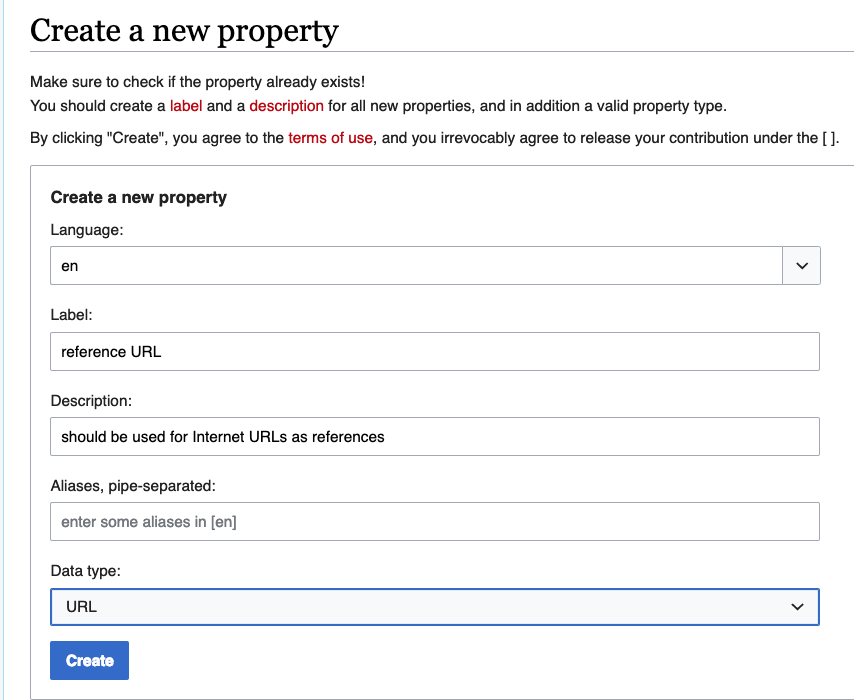The height and width of the screenshot is (700, 854).
Task: Follow the "terms of use" link
Action: click(x=331, y=138)
